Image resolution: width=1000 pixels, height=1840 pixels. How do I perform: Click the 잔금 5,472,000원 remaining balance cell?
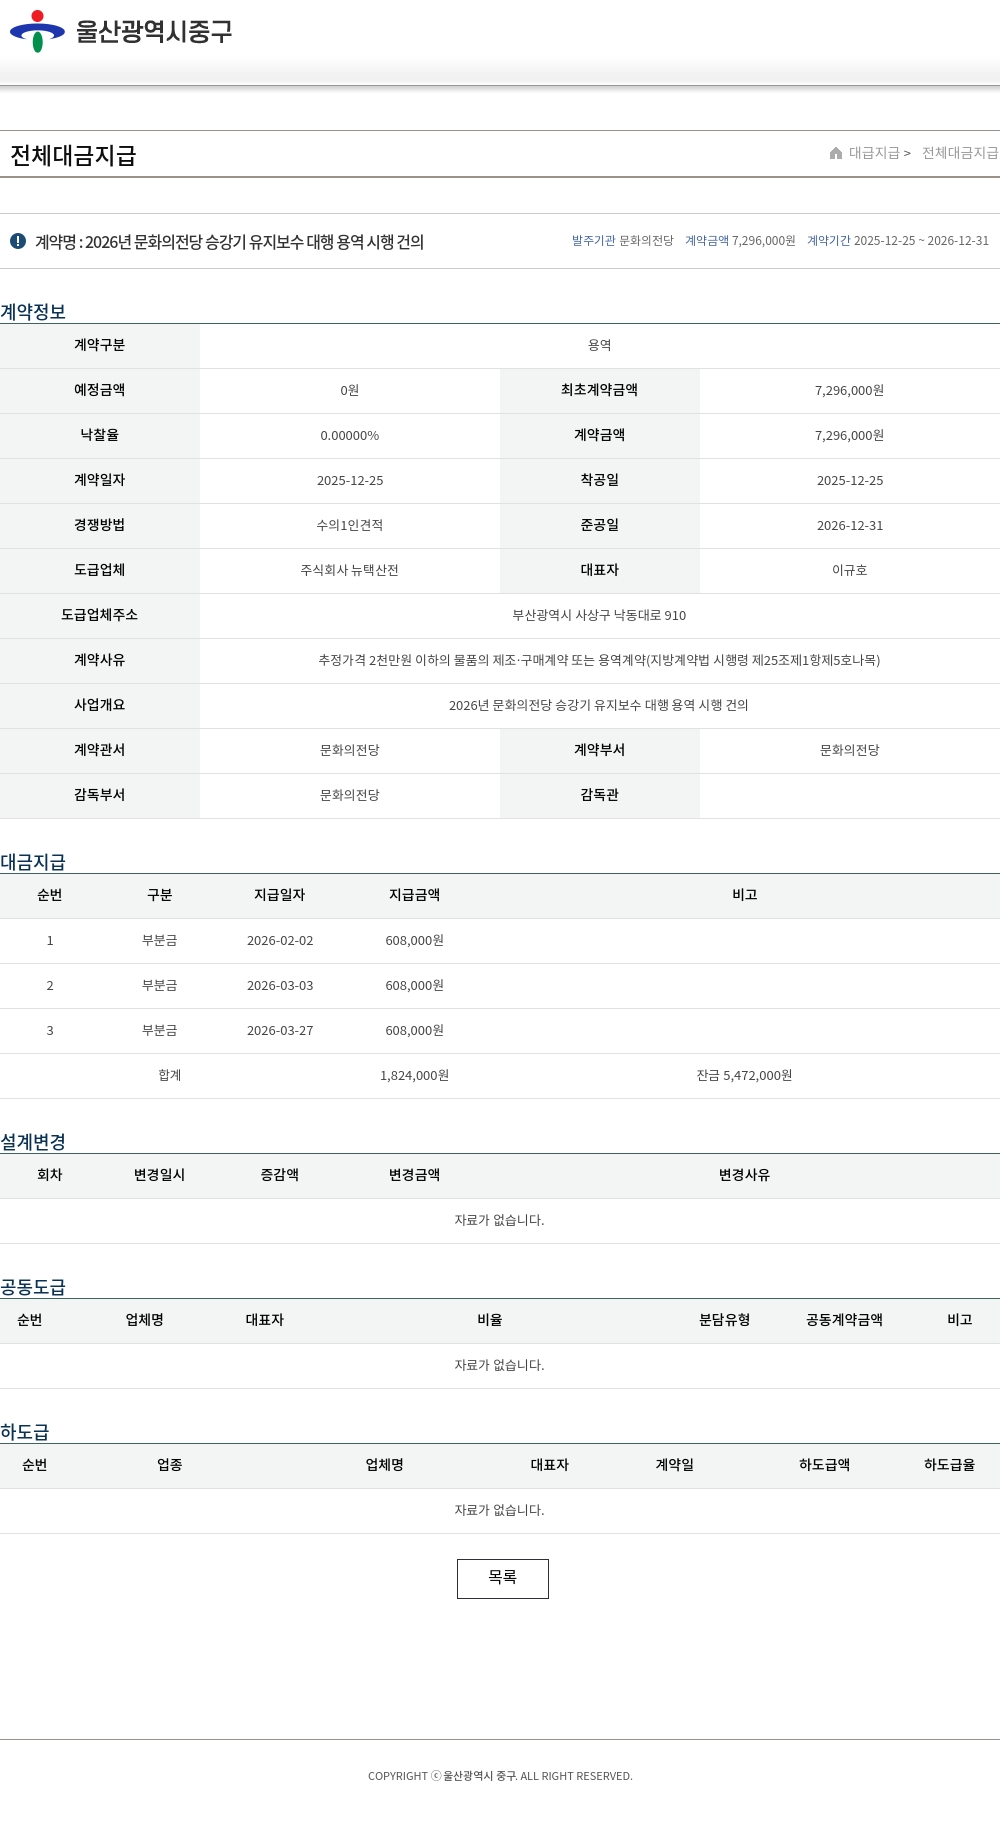(744, 1076)
